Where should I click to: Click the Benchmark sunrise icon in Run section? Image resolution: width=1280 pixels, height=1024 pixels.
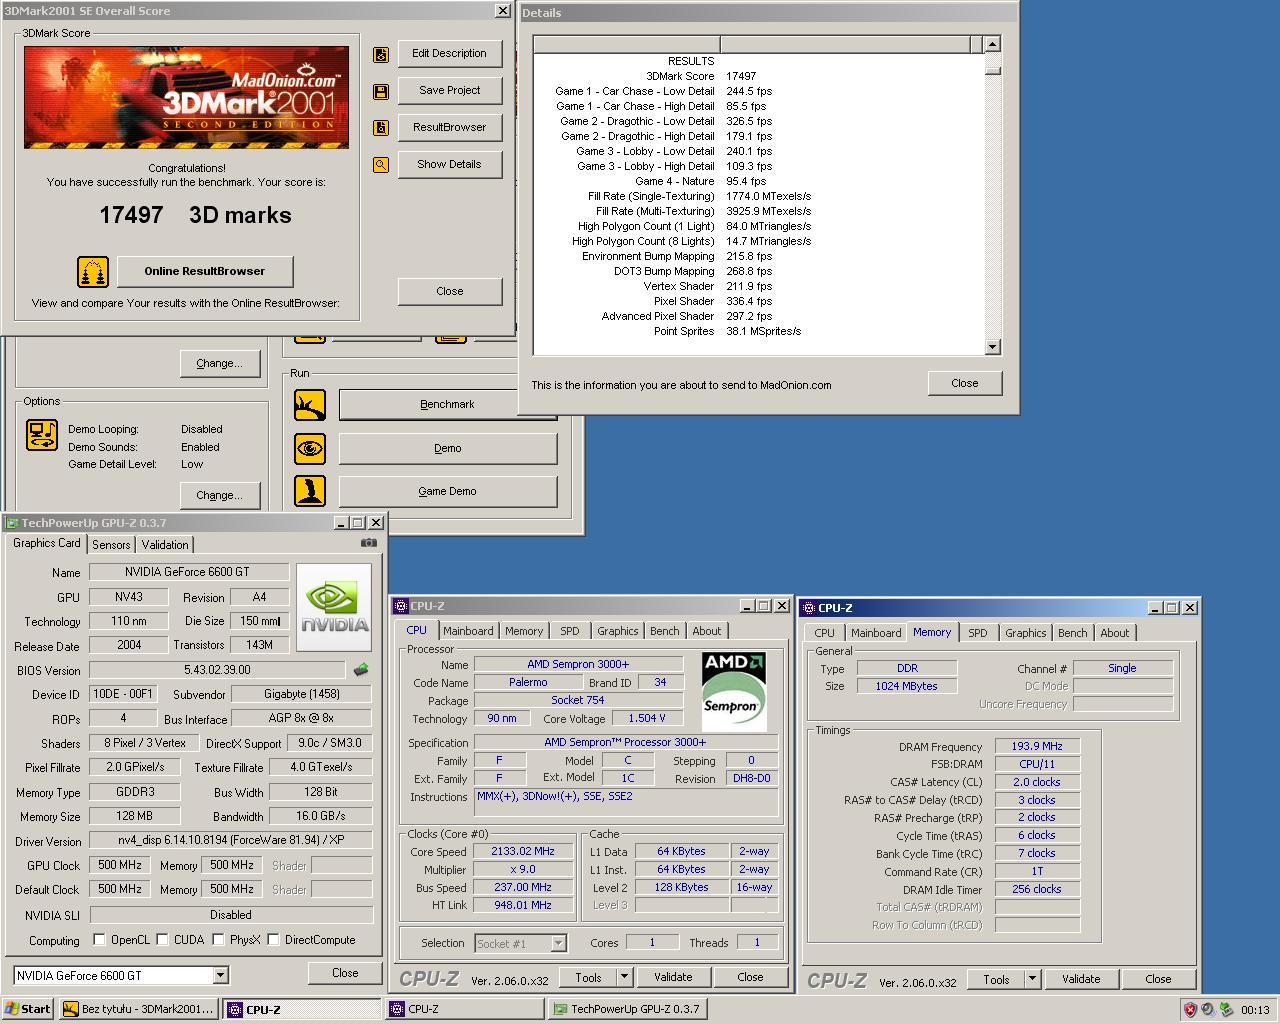pos(310,404)
